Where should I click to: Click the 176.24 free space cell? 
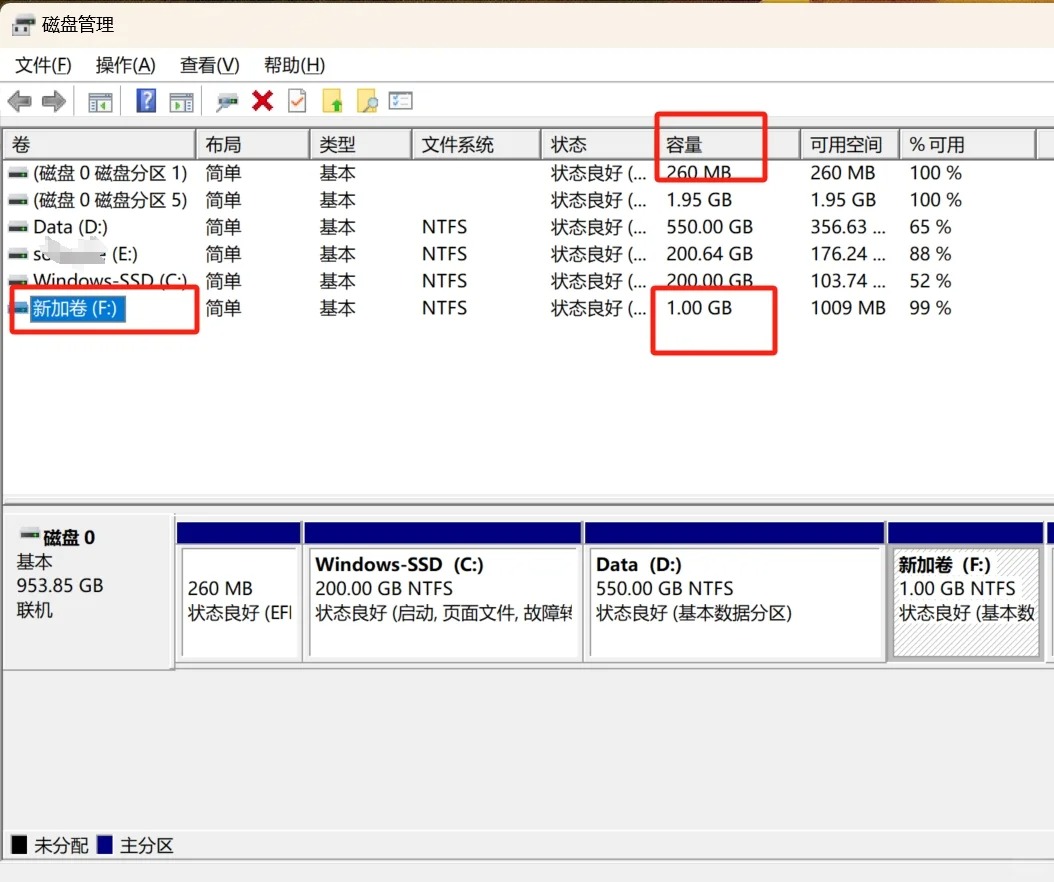(x=848, y=254)
